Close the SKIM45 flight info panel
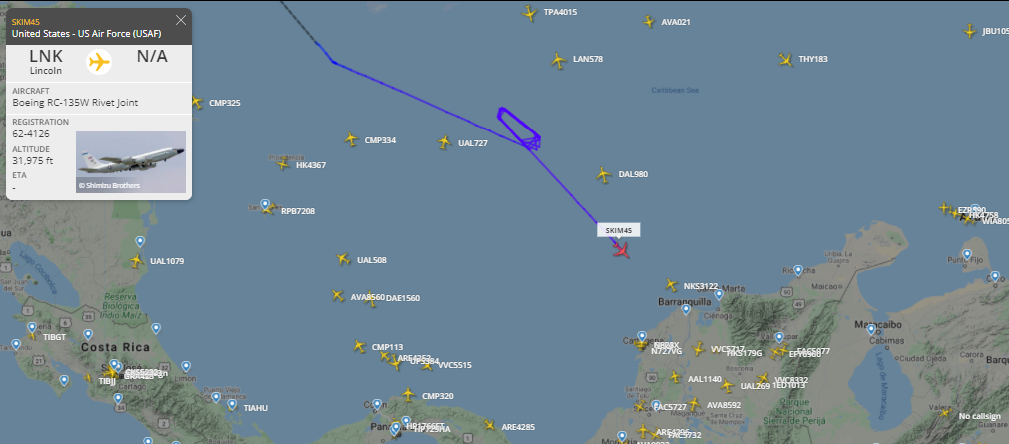This screenshot has height=444, width=1009. (x=181, y=20)
